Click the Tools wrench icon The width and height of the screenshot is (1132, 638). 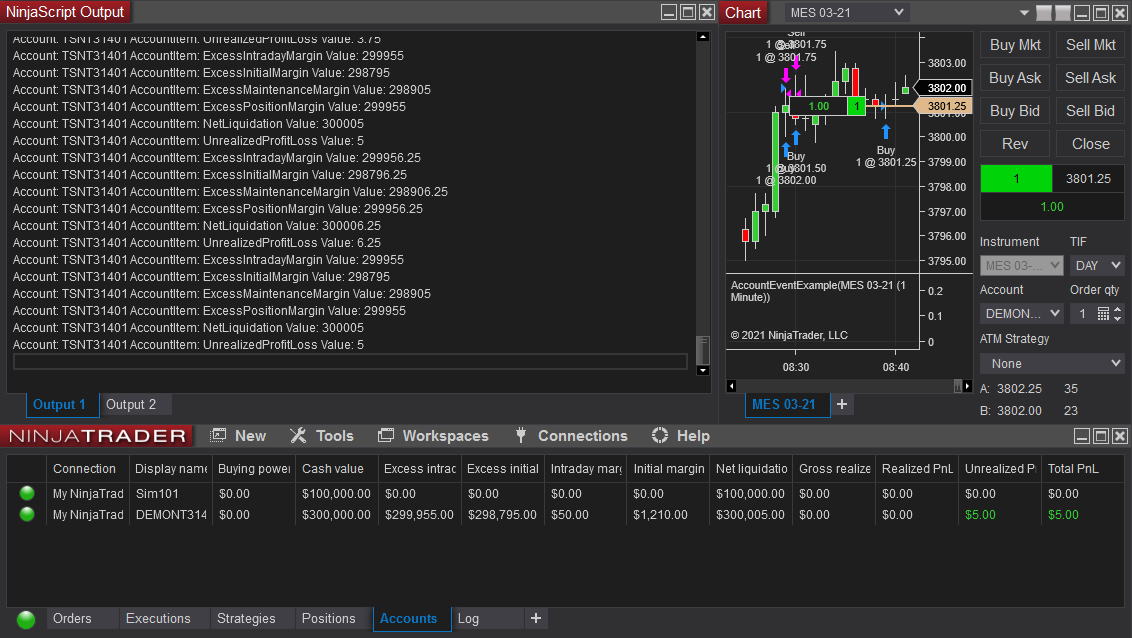[x=297, y=435]
